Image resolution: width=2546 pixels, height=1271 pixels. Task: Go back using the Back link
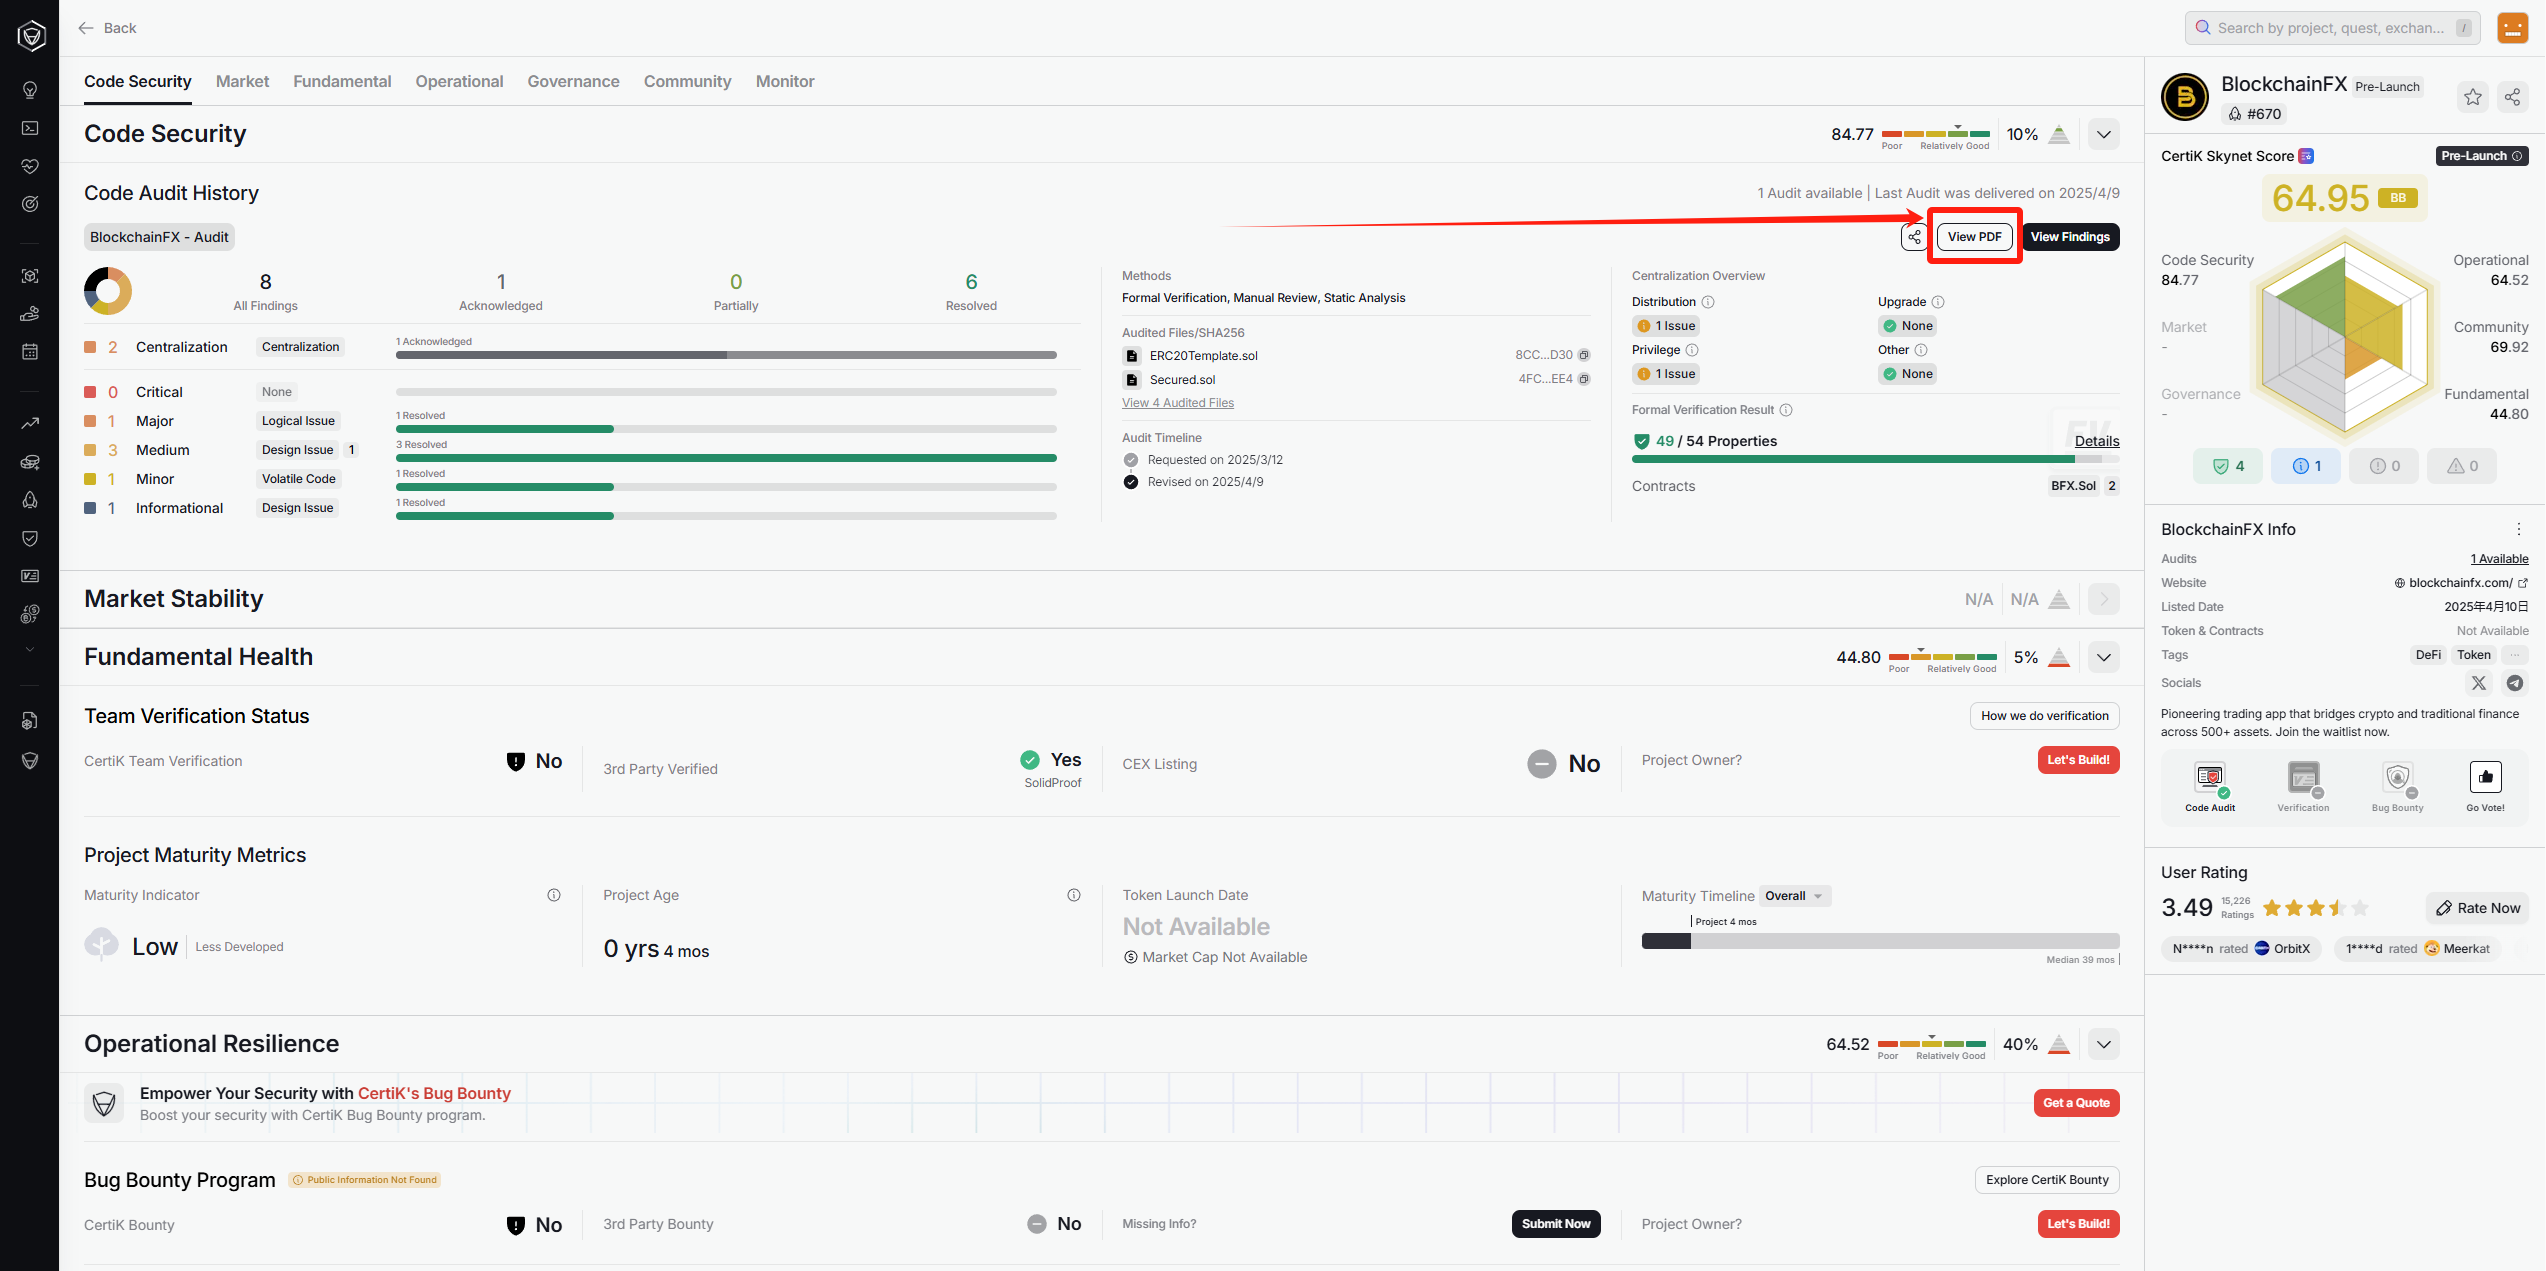point(107,28)
